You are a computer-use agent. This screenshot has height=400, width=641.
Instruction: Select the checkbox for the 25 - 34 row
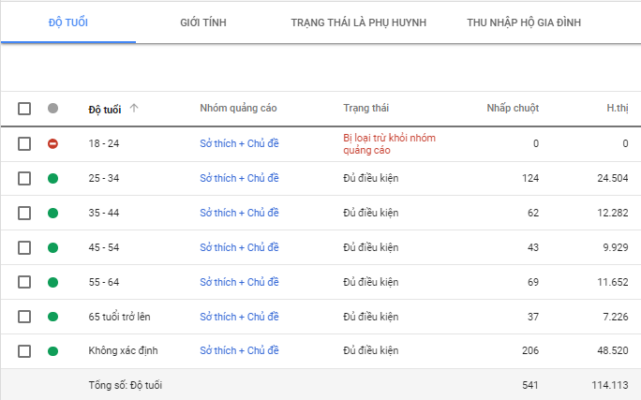pos(25,178)
